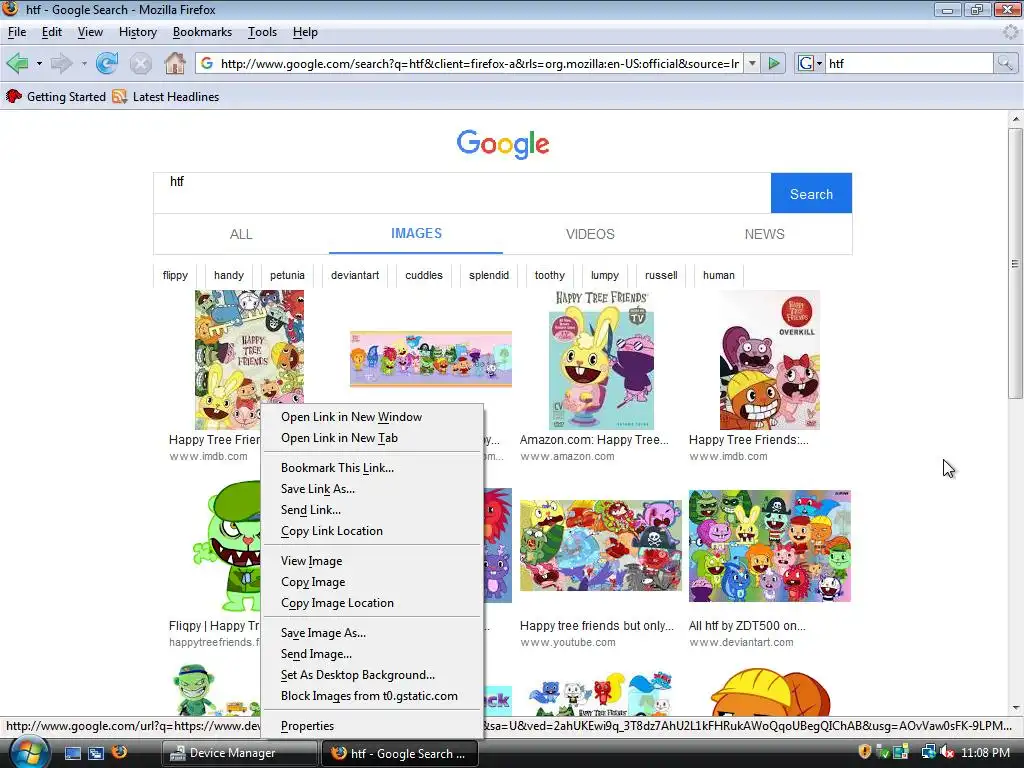Click the security shield tray icon
Image resolution: width=1024 pixels, height=768 pixels.
tap(865, 752)
